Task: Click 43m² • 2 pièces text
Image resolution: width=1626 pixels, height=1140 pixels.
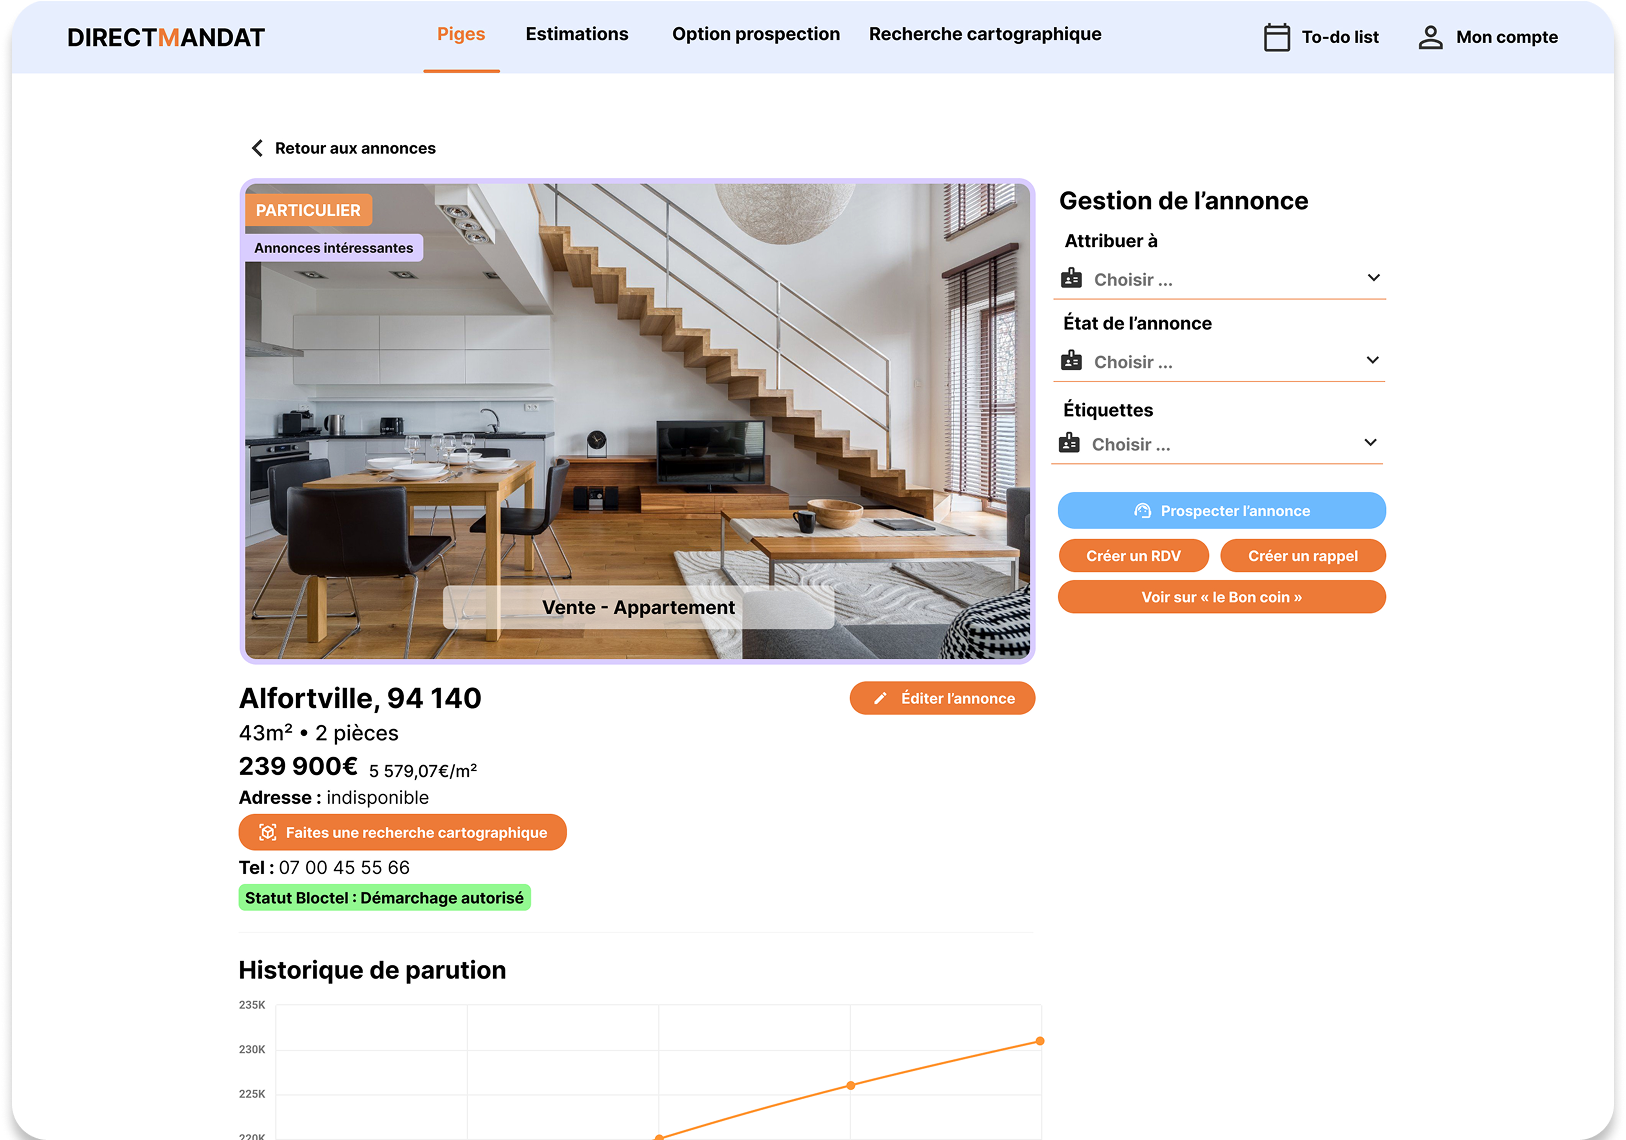Action: click(319, 733)
